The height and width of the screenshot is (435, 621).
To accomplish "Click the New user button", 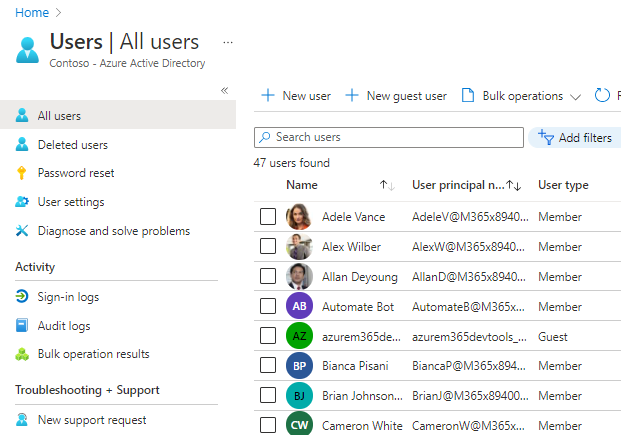I will 296,96.
